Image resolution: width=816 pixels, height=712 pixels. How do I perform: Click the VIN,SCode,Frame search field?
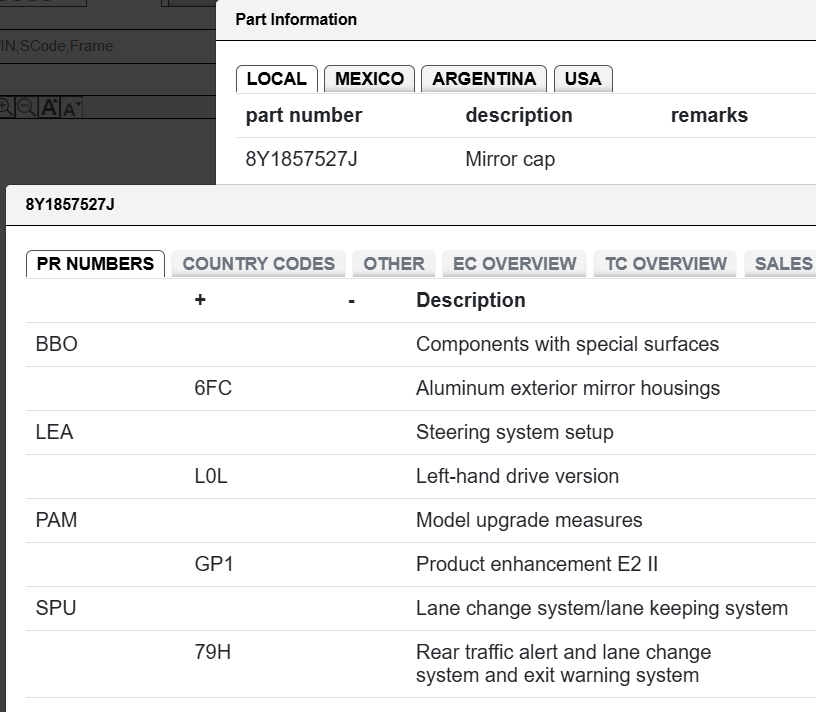[108, 46]
